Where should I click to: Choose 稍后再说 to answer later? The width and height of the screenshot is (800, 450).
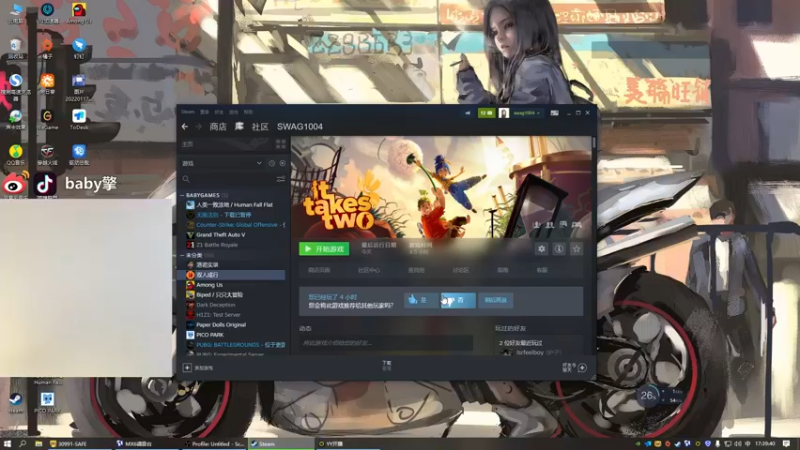[496, 300]
